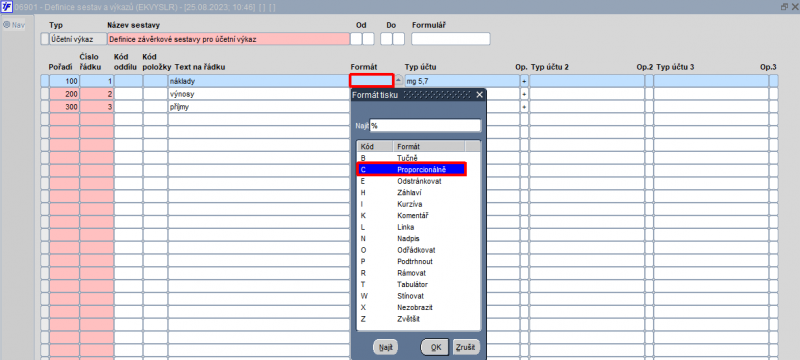Image resolution: width=800 pixels, height=360 pixels.
Task: Focus the search field containing percent sign
Action: point(425,125)
